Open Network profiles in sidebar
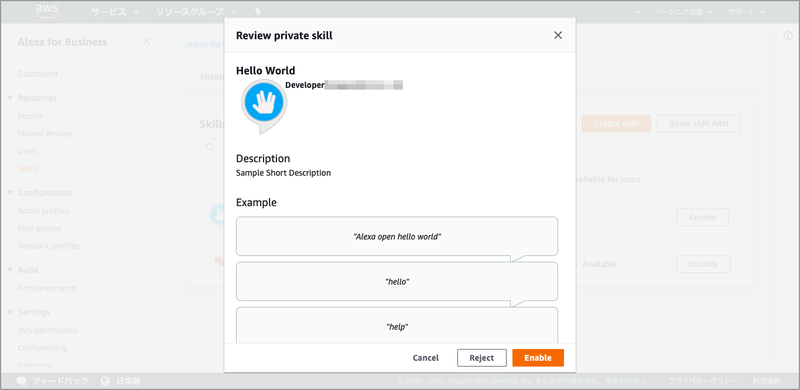Screen dimensions: 800x390 click(x=48, y=246)
